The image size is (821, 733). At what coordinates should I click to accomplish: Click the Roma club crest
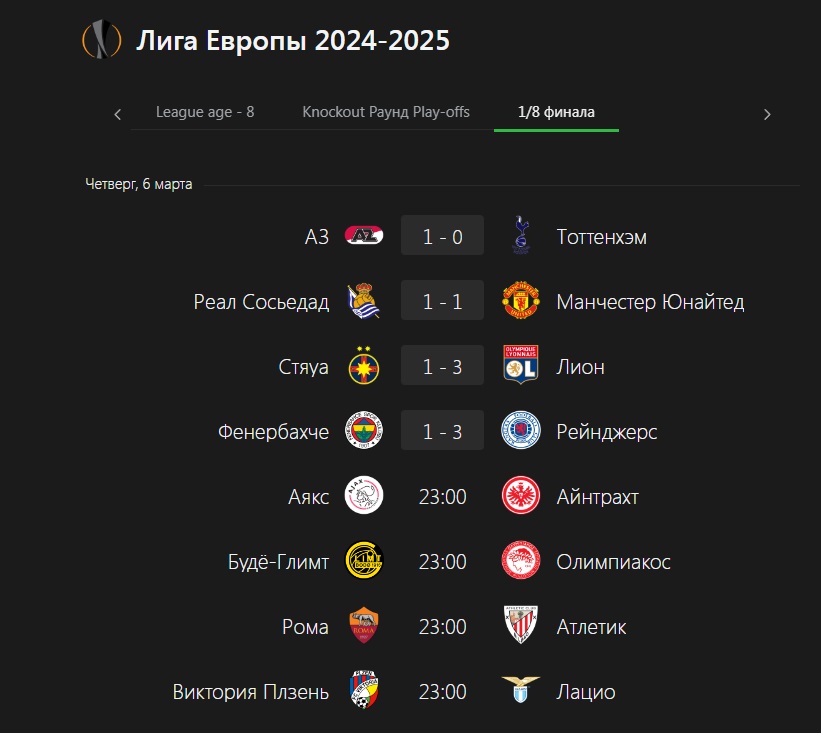[364, 625]
